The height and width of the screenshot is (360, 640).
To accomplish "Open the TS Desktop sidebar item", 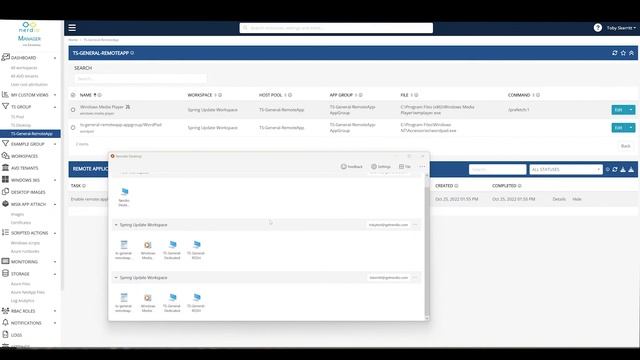I will (21, 125).
